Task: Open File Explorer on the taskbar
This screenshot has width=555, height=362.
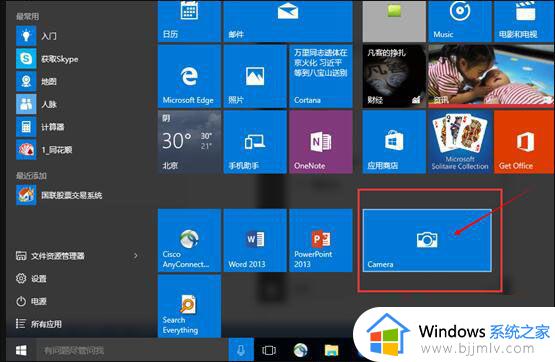Action: coord(332,350)
